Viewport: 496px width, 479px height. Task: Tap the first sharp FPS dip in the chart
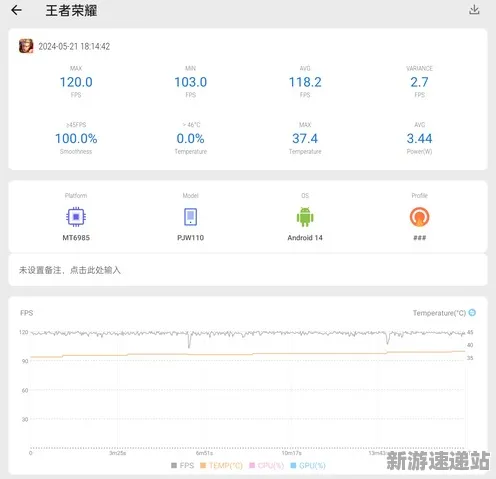[x=189, y=341]
